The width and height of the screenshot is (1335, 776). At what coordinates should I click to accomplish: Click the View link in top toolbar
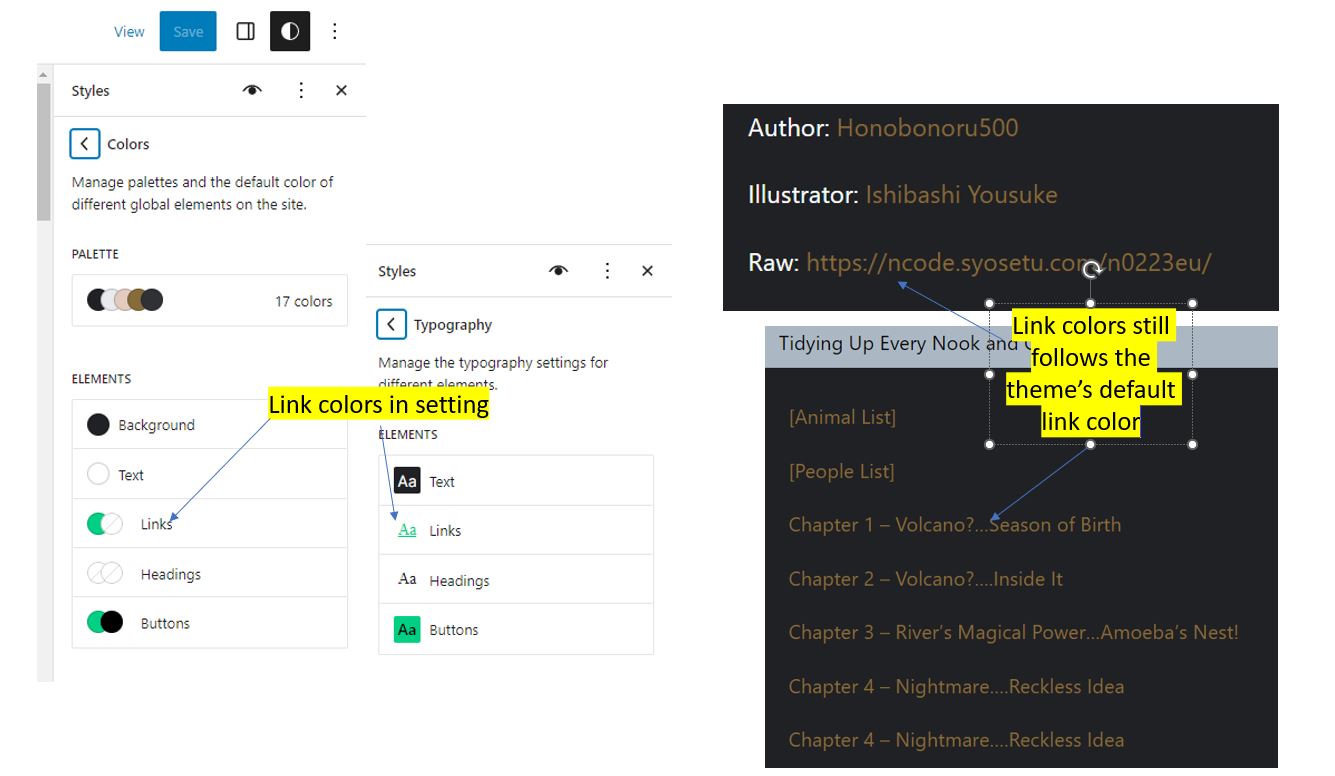click(x=129, y=32)
